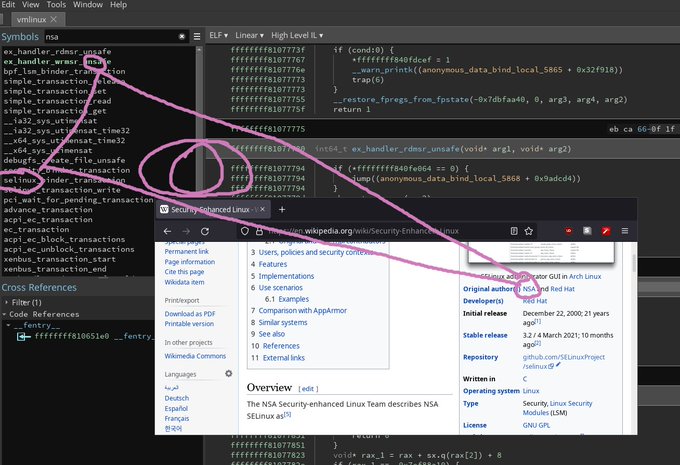Image resolution: width=680 pixels, height=465 pixels.
Task: Click the GNU GPL license link
Action: [x=536, y=425]
